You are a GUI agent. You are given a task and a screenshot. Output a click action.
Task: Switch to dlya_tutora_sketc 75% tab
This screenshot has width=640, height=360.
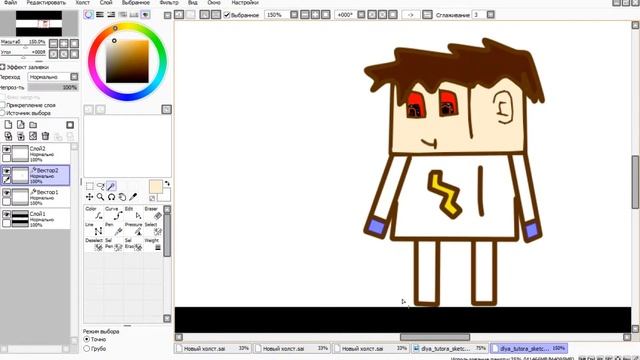coord(450,349)
